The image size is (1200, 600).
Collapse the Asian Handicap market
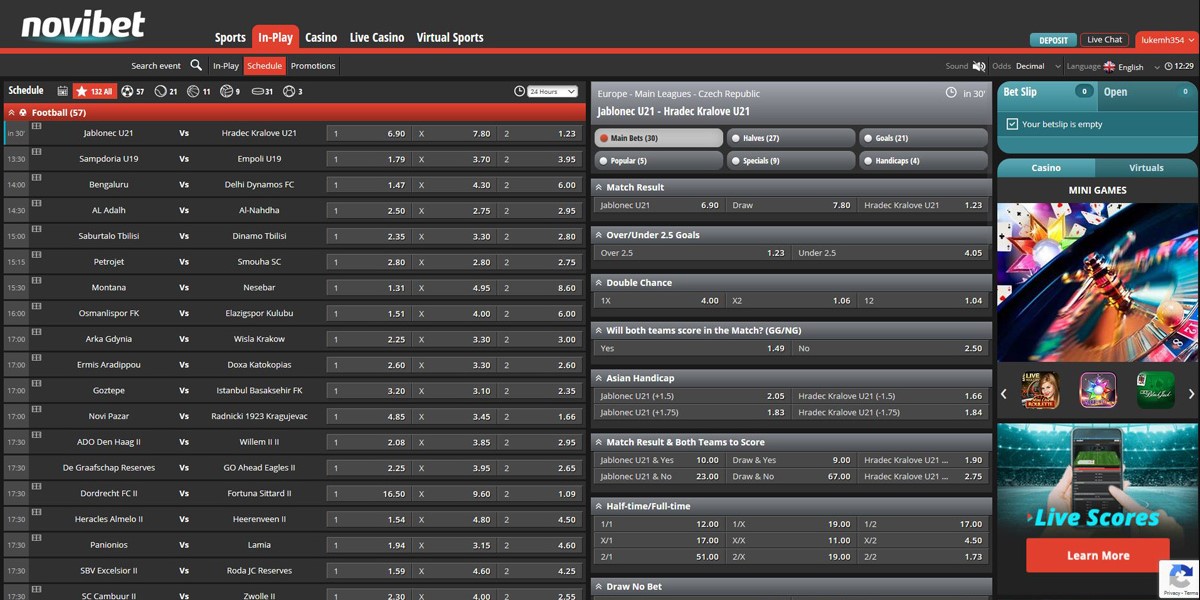click(x=792, y=378)
